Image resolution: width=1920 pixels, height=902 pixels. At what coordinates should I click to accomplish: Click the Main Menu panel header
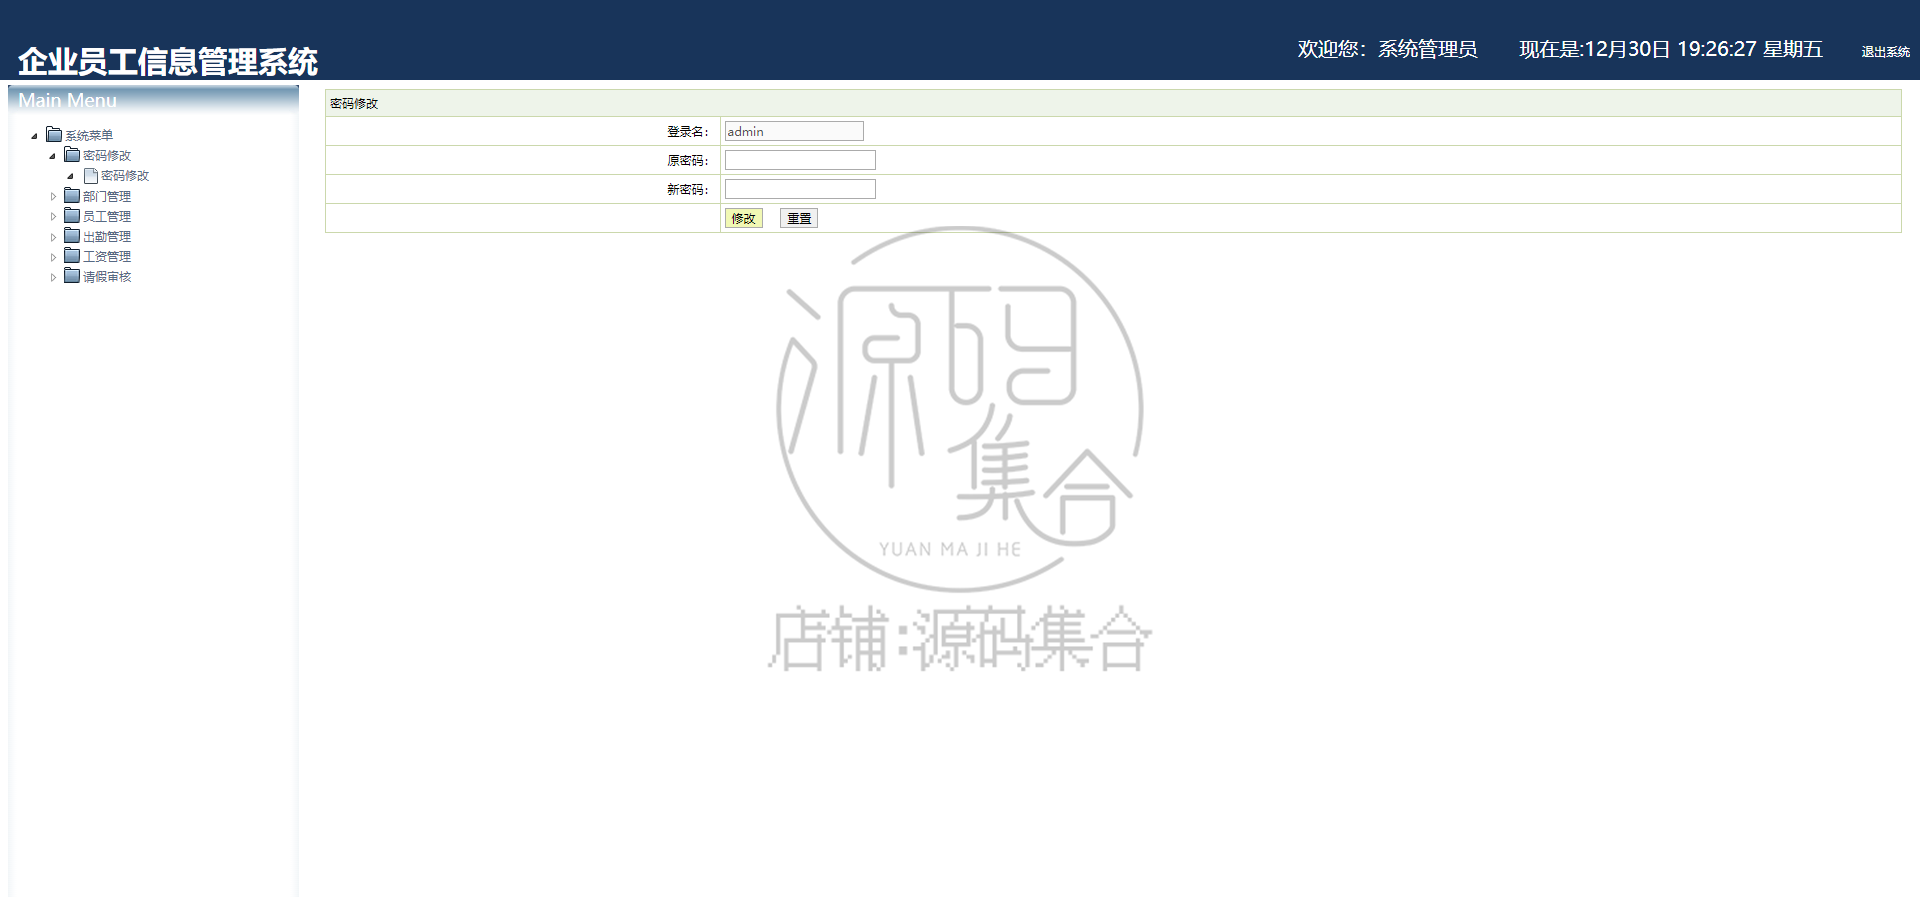153,100
